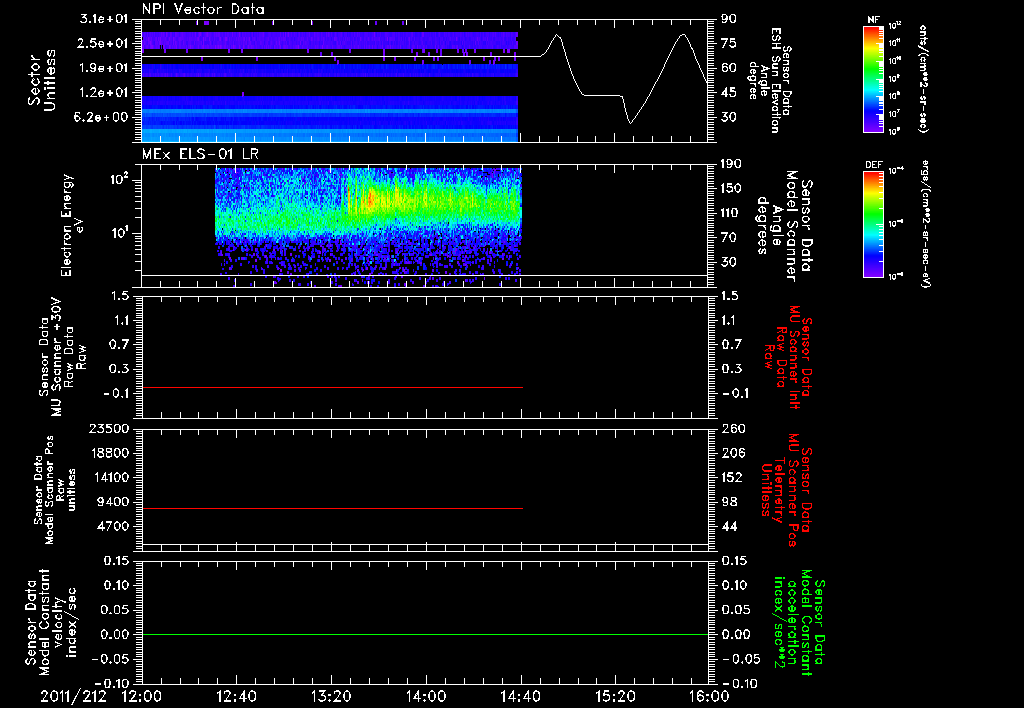This screenshot has width=1024, height=708.
Task: Click the "MEx ELS-01 LR" panel title
Action: coord(200,154)
